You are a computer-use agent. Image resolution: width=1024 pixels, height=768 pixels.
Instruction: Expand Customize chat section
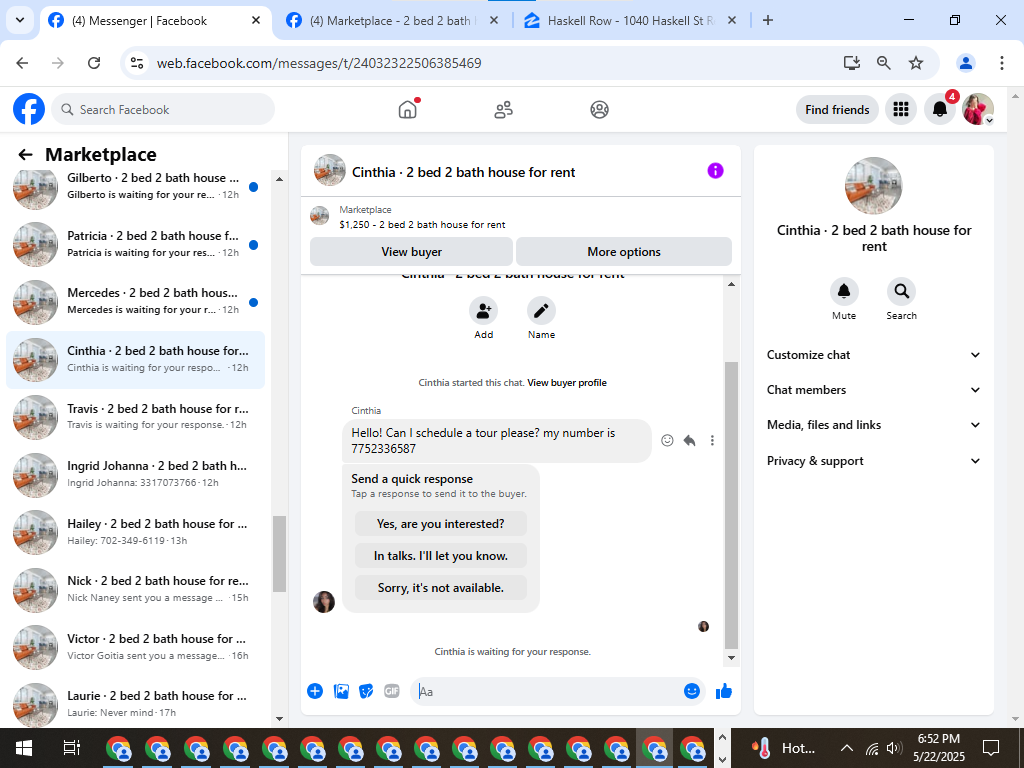click(x=874, y=355)
